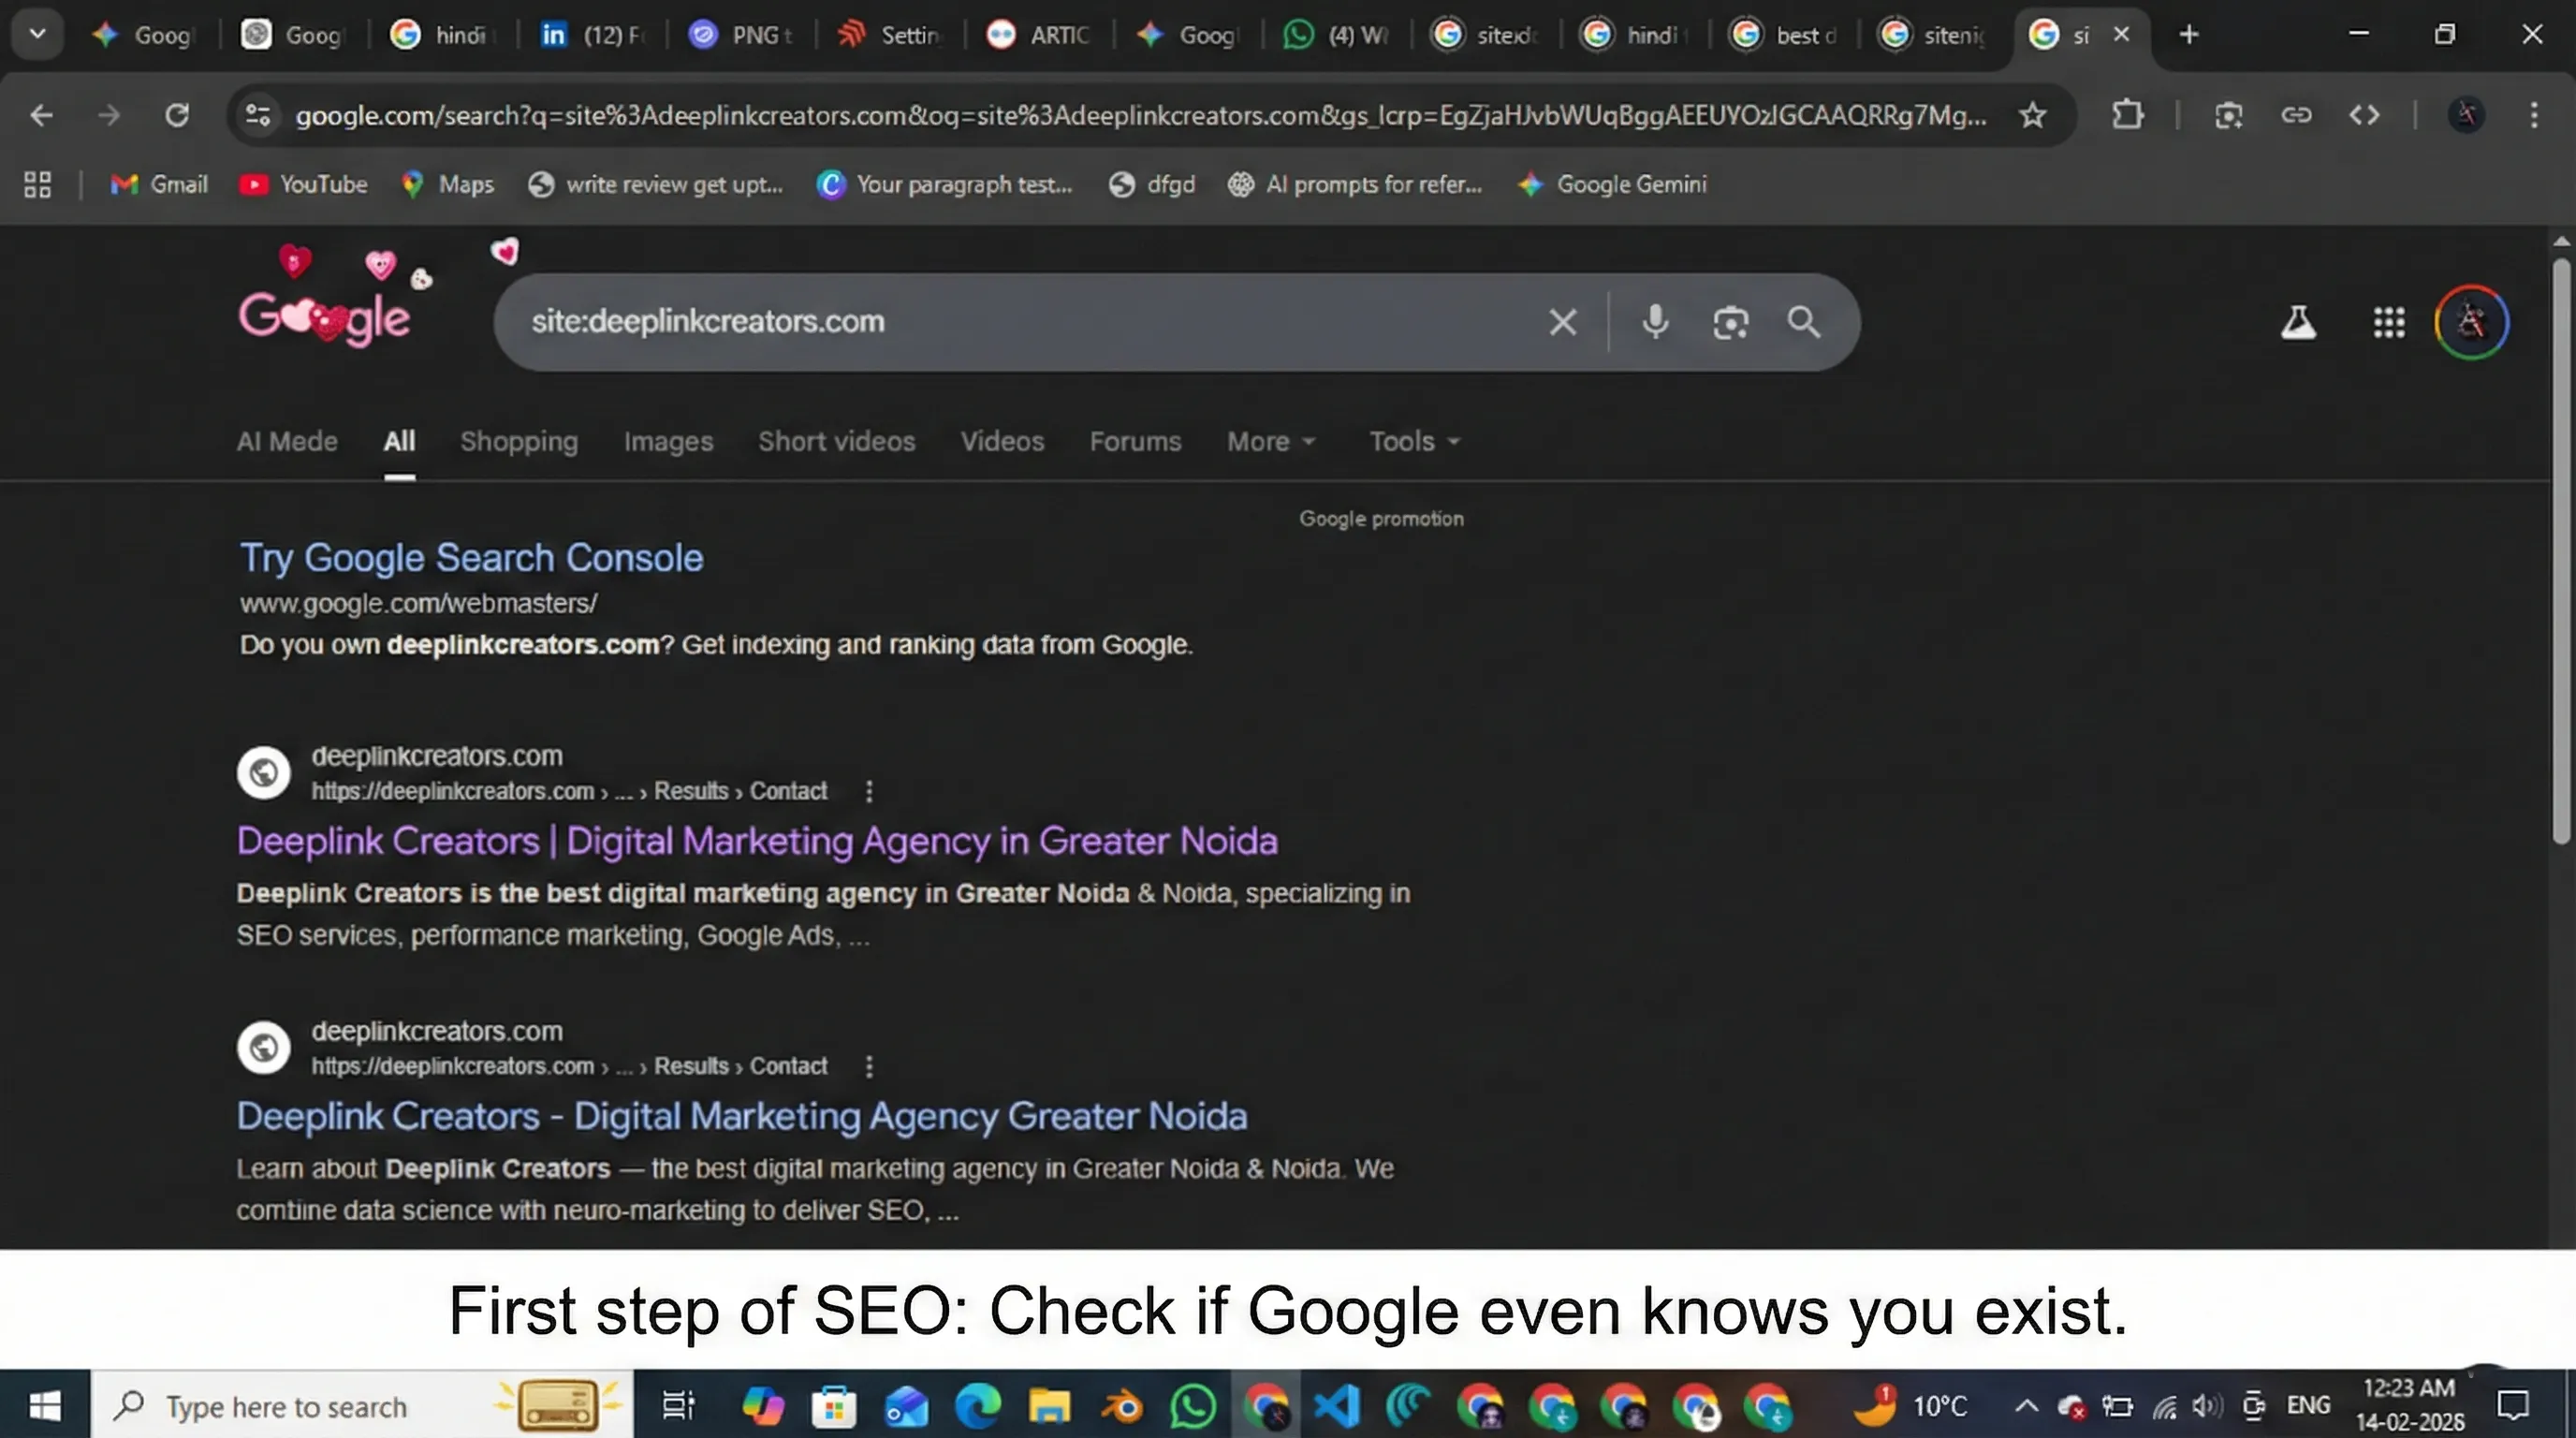The width and height of the screenshot is (2576, 1438).
Task: Switch to the Images tab
Action: click(x=668, y=441)
